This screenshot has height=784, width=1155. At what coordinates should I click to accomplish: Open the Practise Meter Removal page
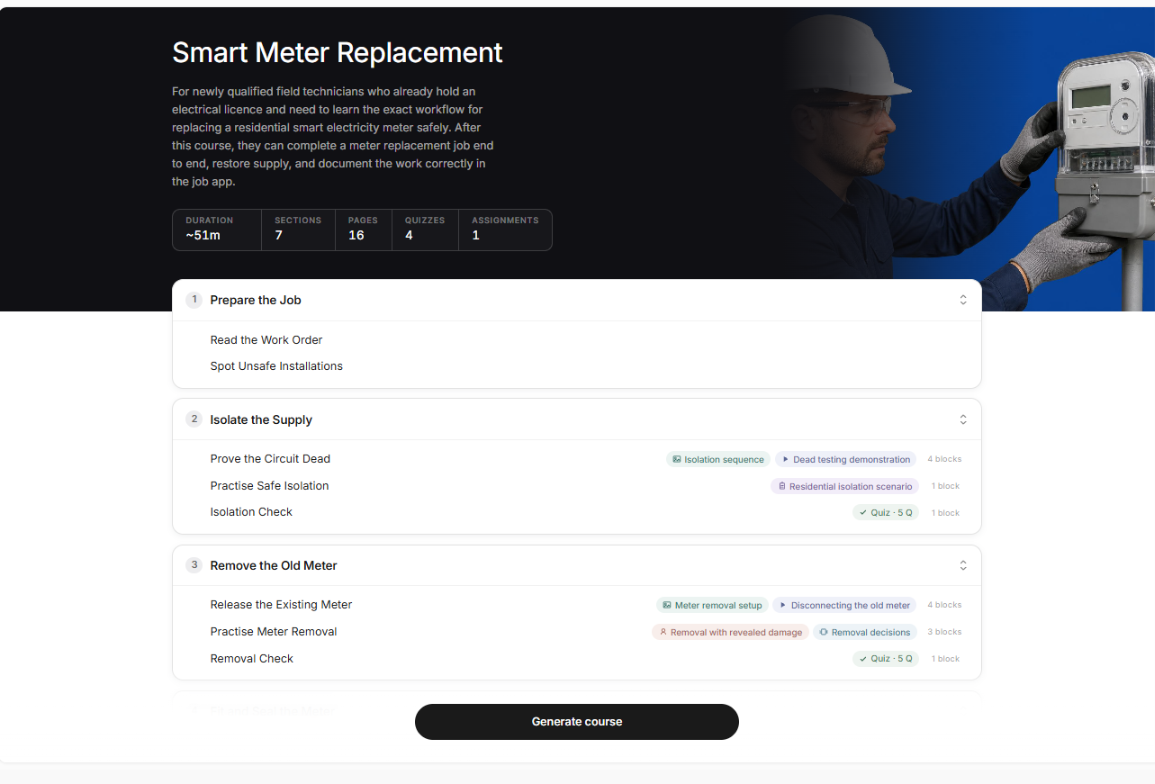[273, 631]
